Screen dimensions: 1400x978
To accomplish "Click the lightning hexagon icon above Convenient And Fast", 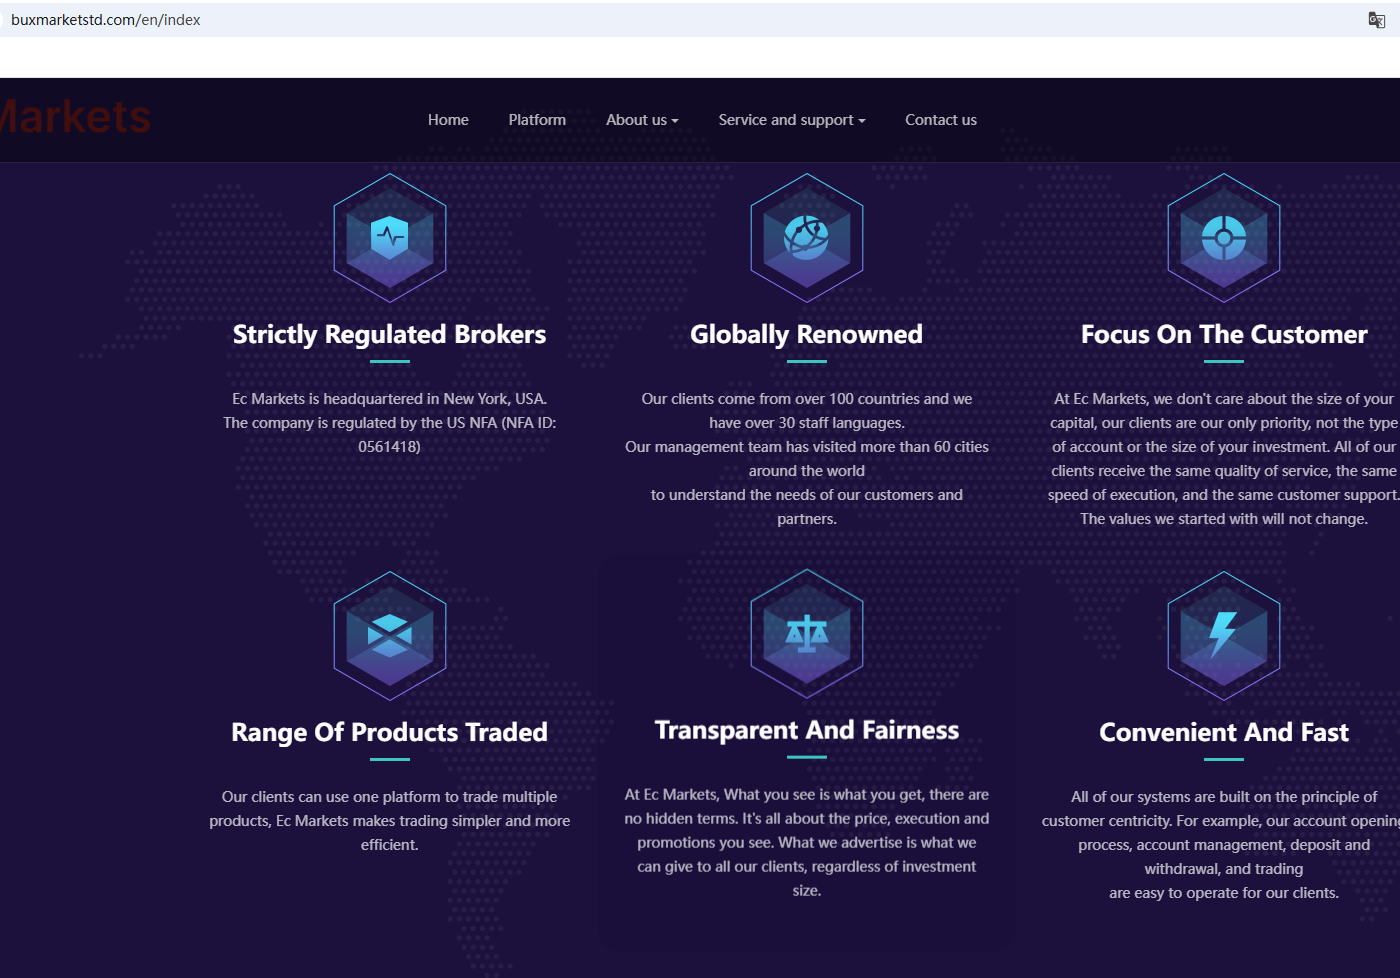I will 1224,636.
